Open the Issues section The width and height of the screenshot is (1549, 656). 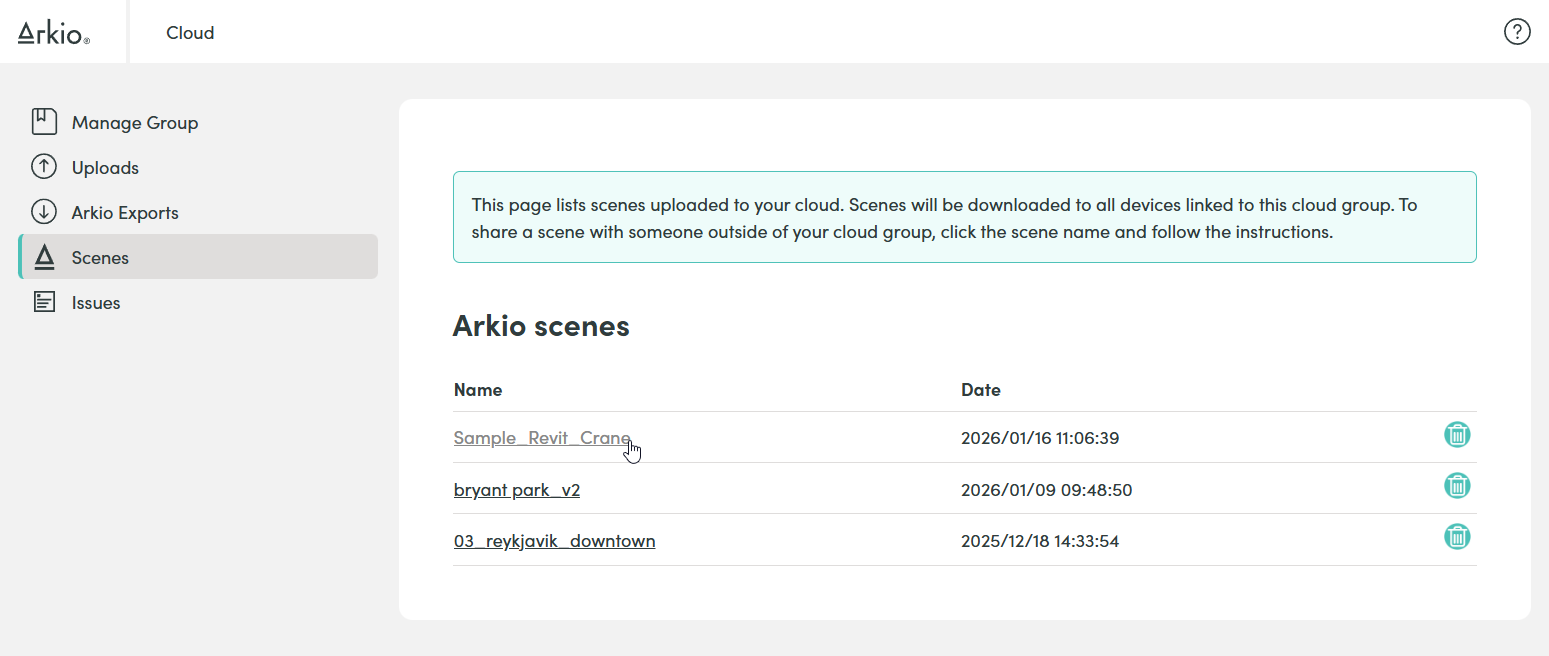(198, 302)
